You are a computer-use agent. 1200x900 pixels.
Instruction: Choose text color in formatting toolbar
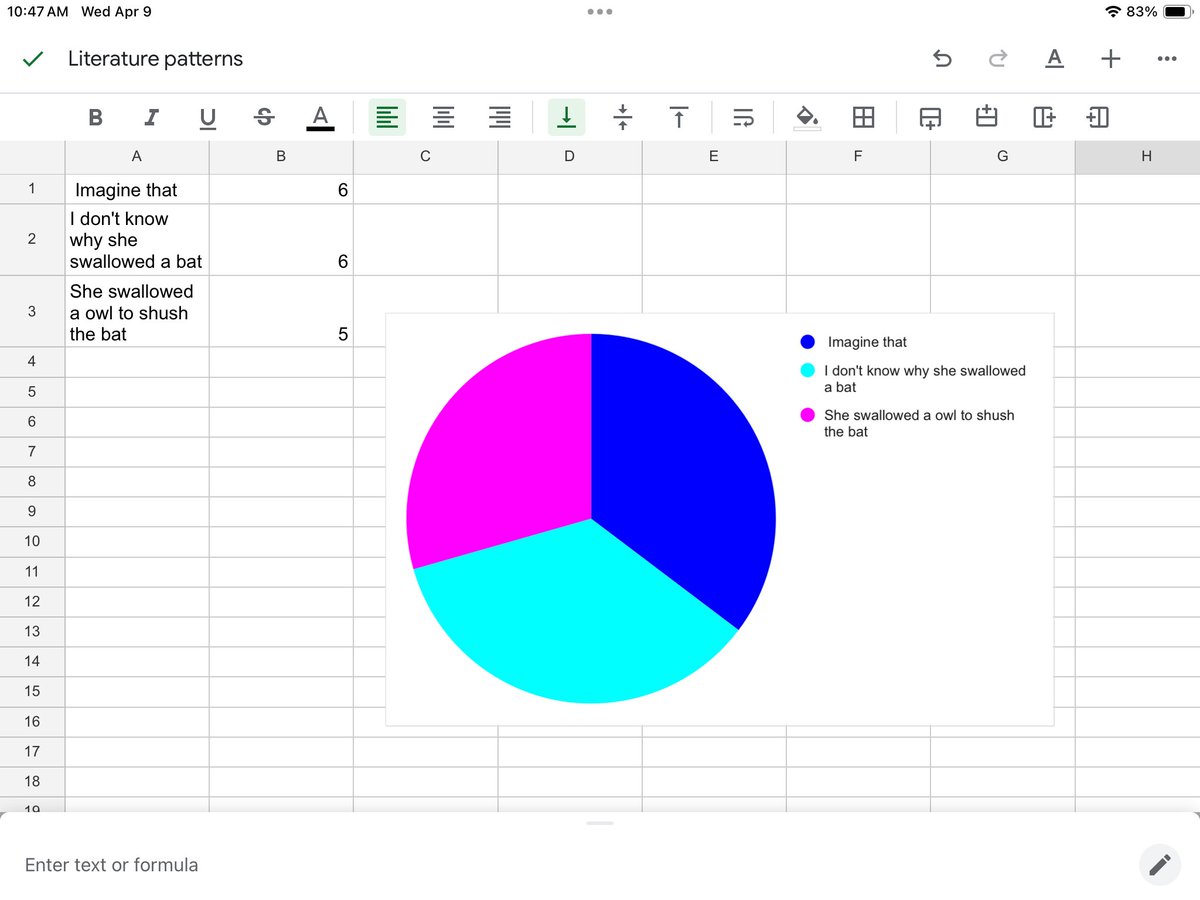click(320, 117)
